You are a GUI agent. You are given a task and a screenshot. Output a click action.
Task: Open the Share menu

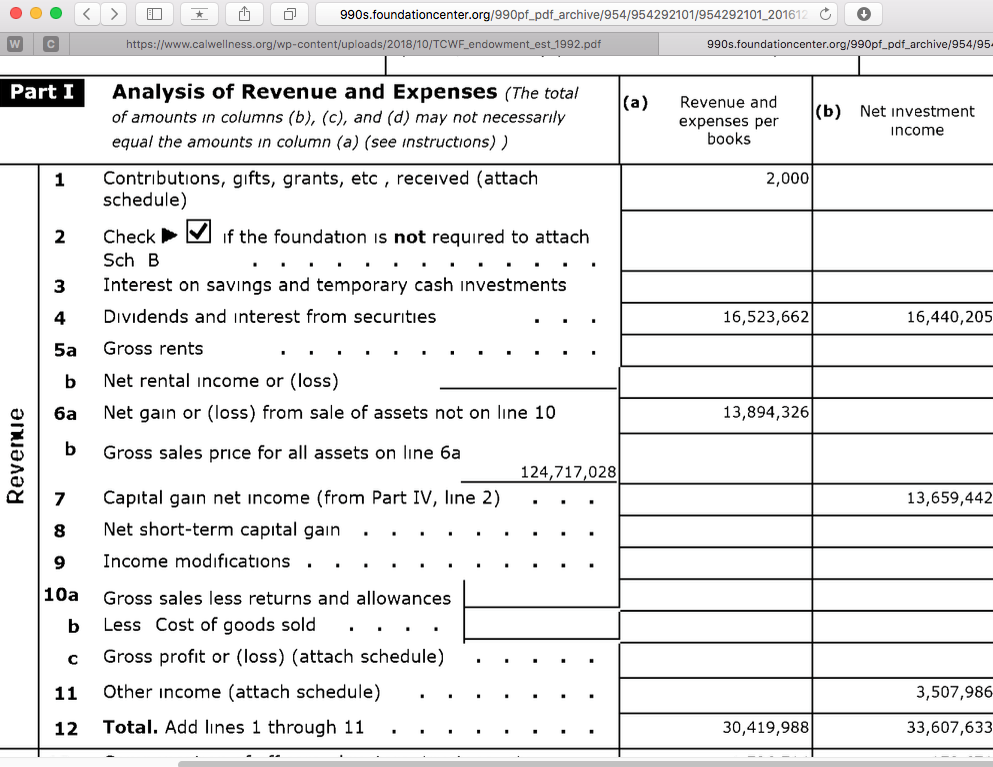click(x=246, y=14)
